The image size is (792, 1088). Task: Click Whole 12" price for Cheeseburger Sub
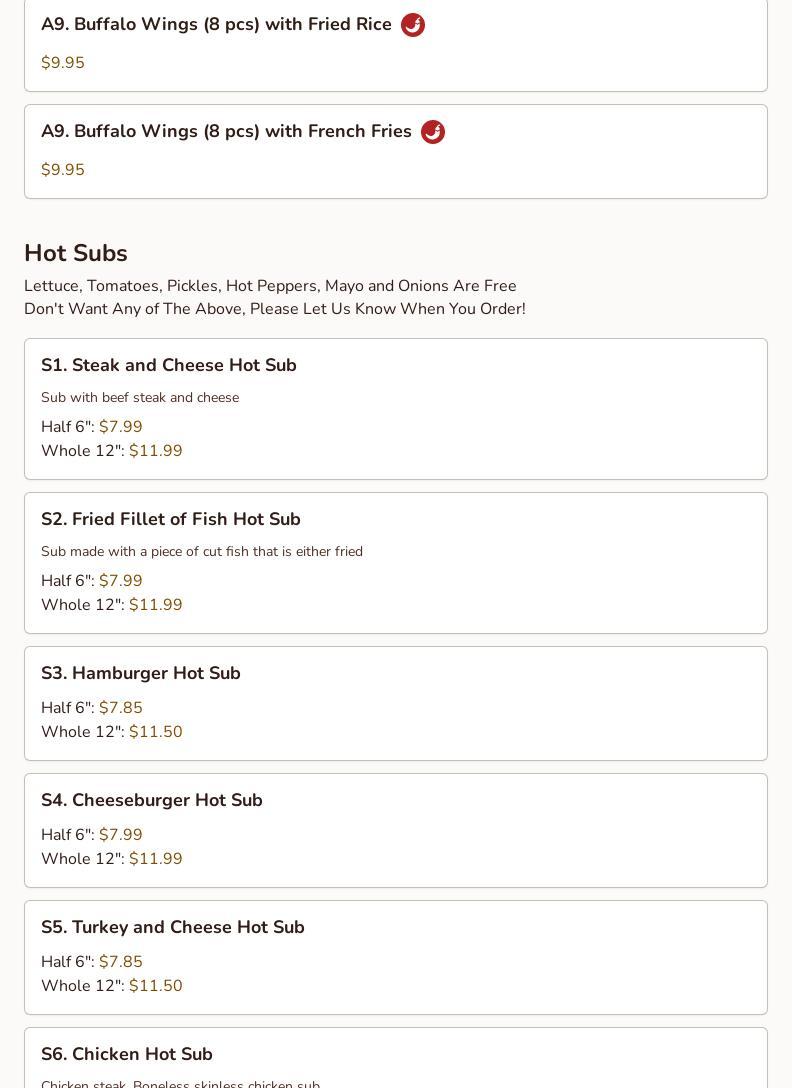[156, 859]
